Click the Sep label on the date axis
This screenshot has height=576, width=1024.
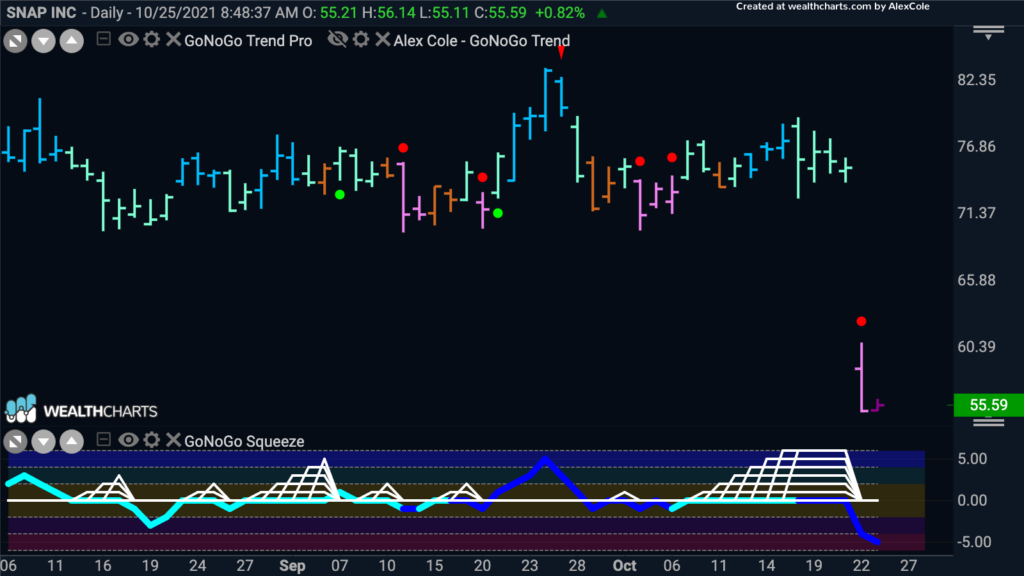tap(292, 566)
